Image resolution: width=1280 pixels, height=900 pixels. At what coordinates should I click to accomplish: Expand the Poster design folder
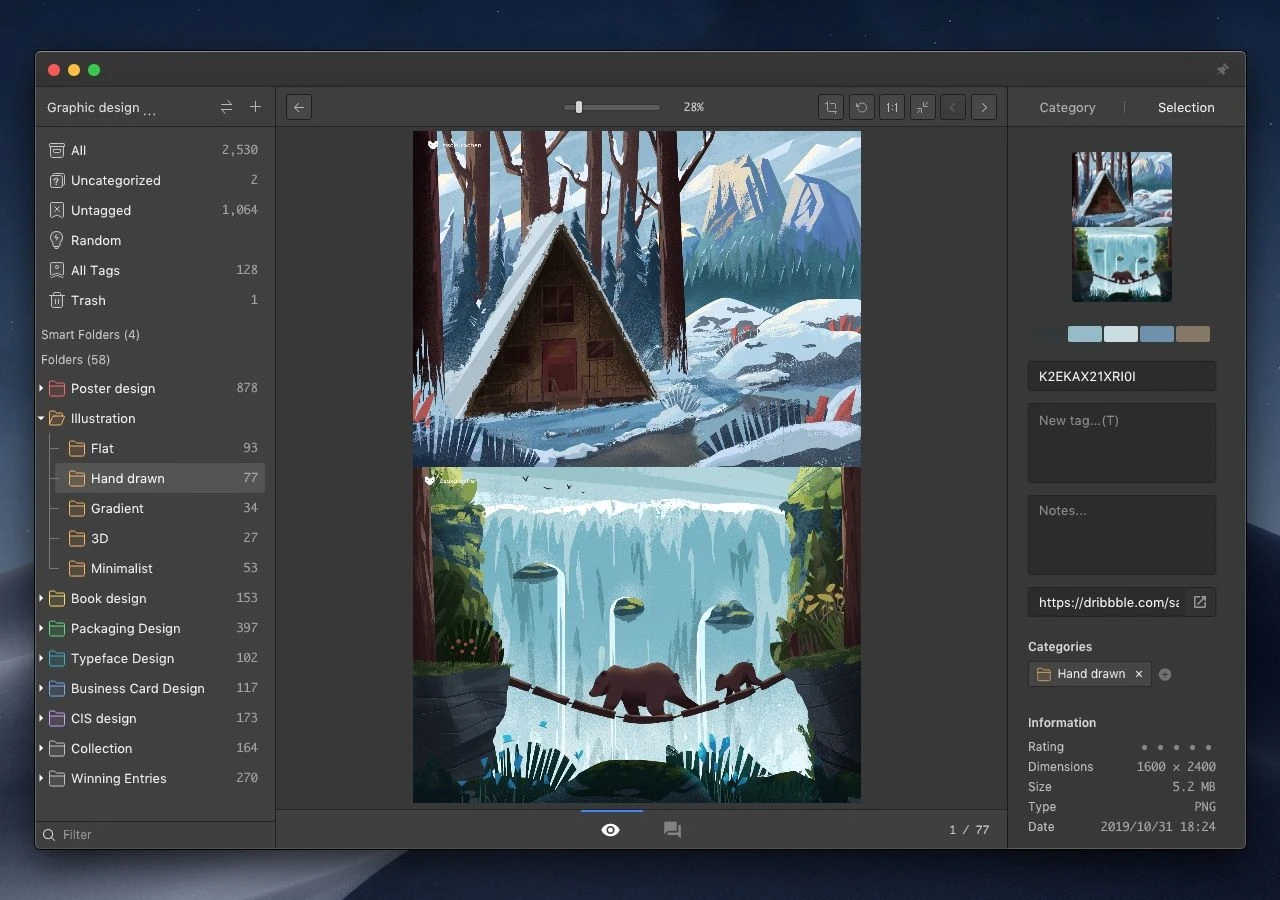[x=41, y=388]
